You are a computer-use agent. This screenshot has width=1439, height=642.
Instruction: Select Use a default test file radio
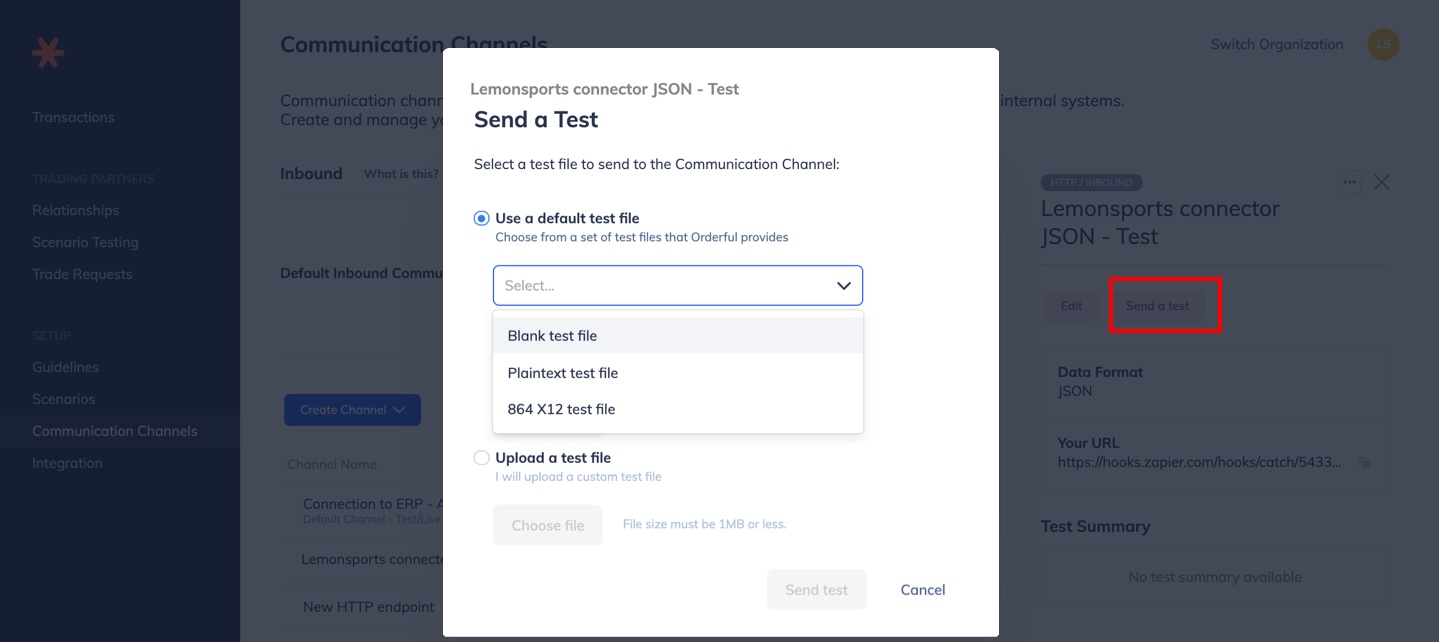tap(482, 218)
